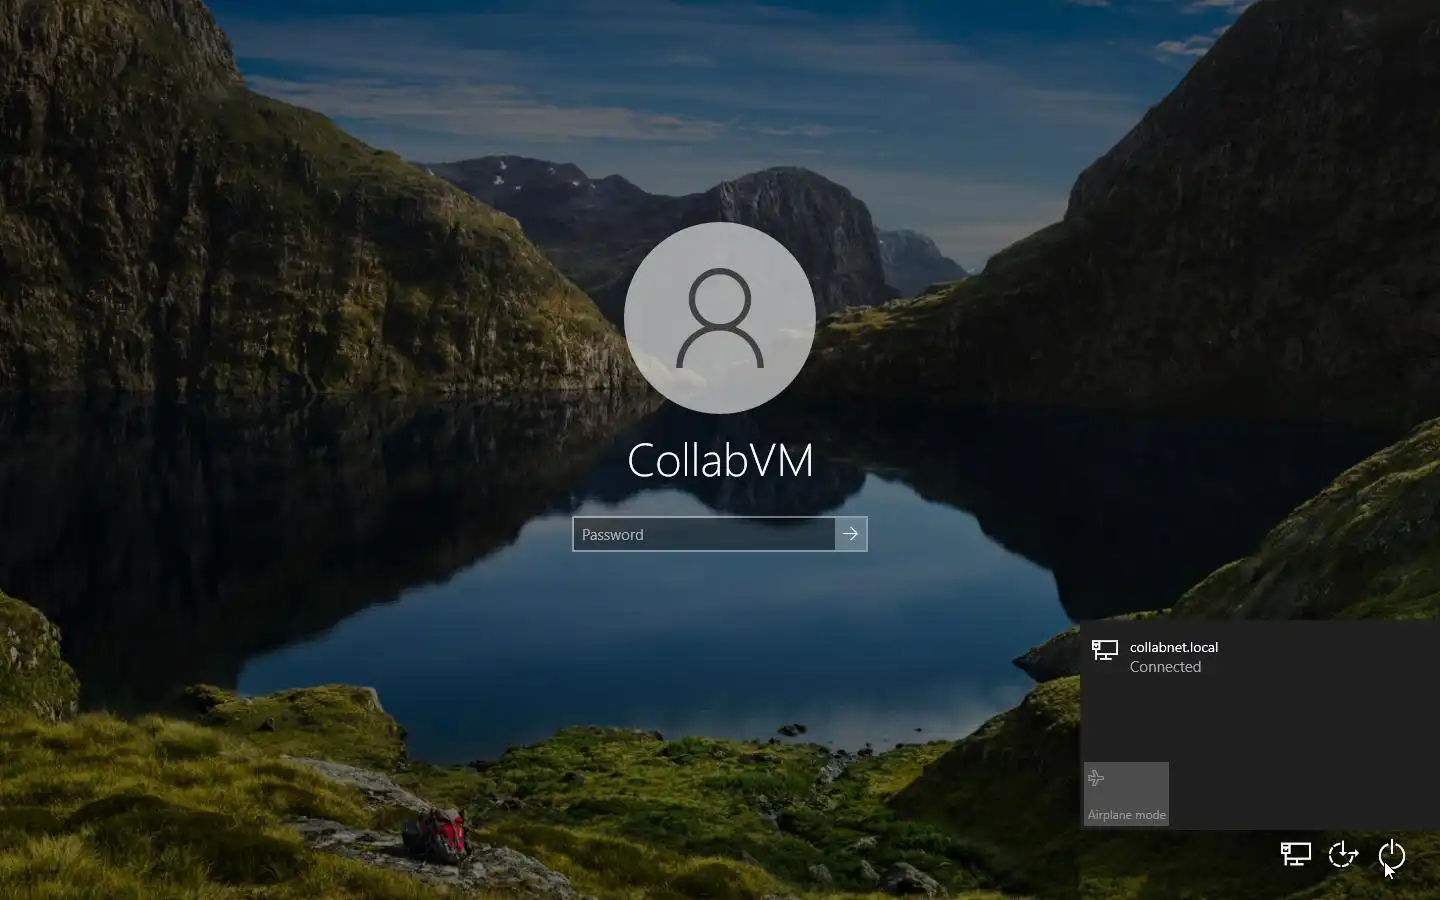Toggle Airplane mode tile
This screenshot has width=1440, height=900.
tap(1126, 794)
